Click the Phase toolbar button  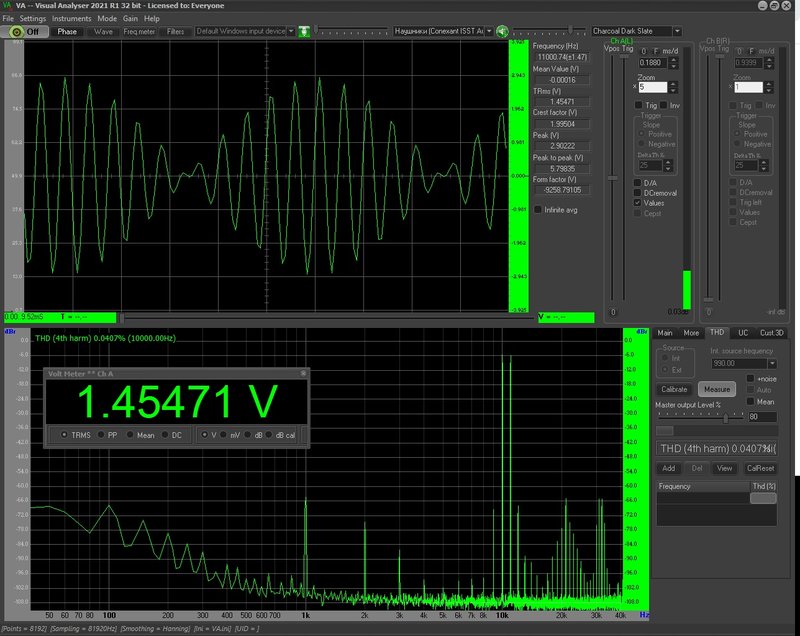(67, 32)
